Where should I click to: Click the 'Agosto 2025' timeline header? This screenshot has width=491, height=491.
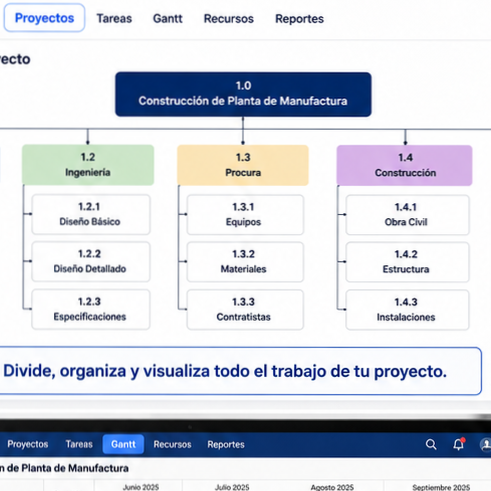[x=332, y=487]
